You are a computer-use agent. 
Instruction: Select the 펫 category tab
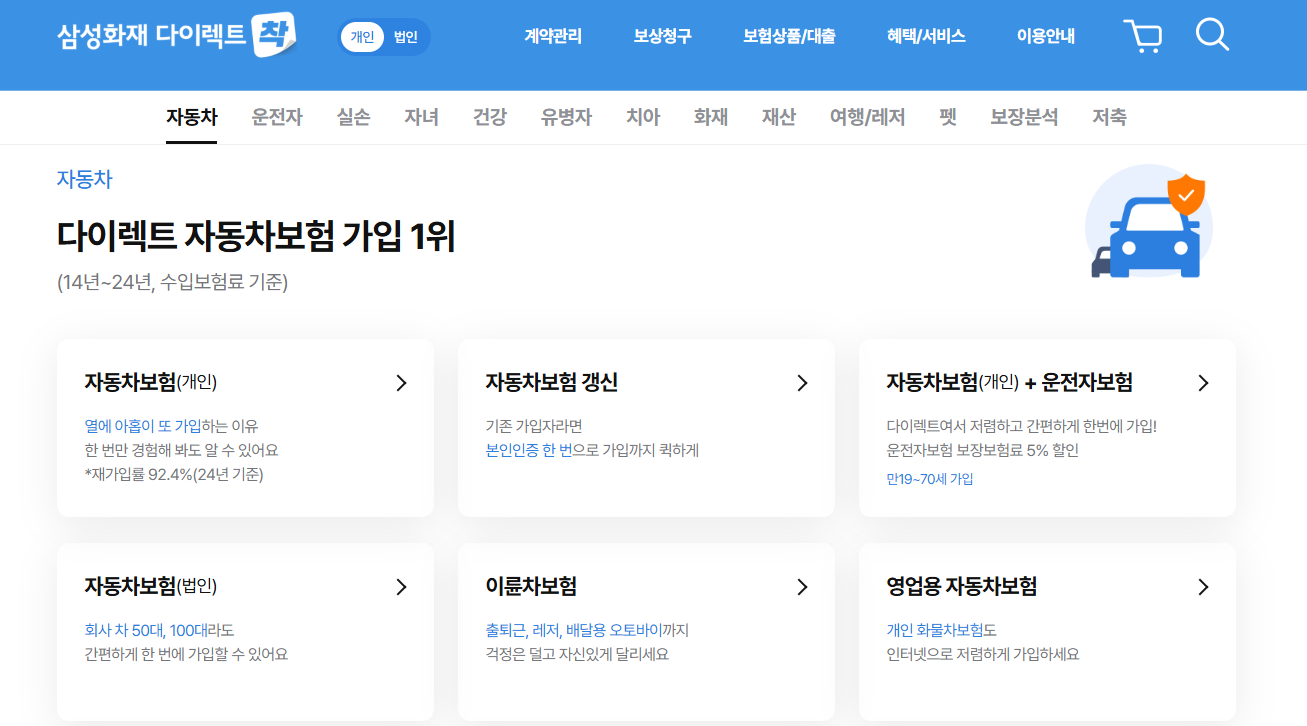point(948,117)
